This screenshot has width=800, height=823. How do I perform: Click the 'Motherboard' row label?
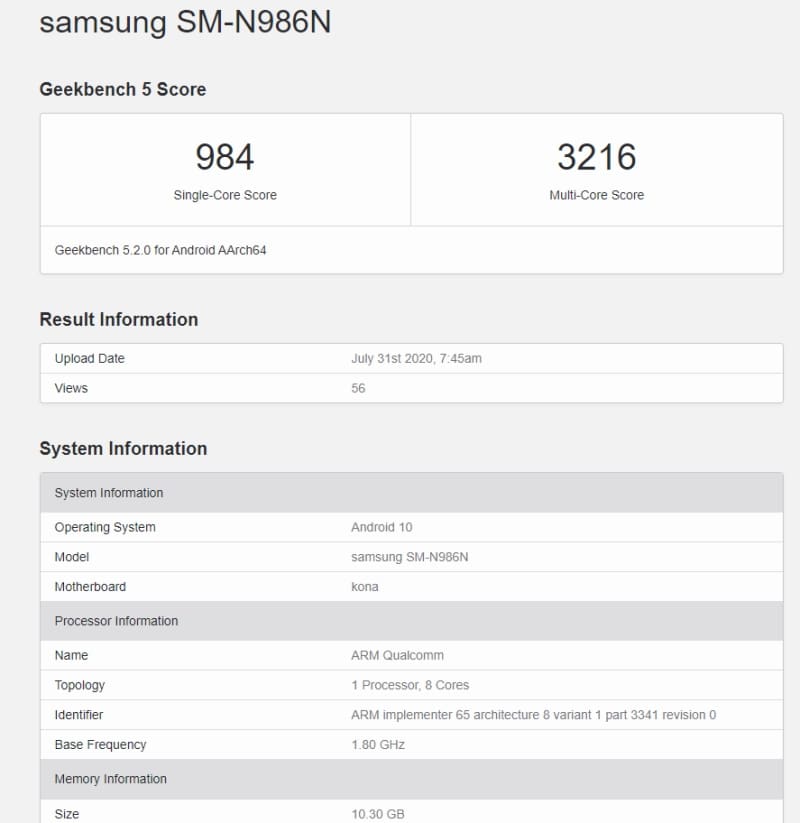(x=90, y=587)
